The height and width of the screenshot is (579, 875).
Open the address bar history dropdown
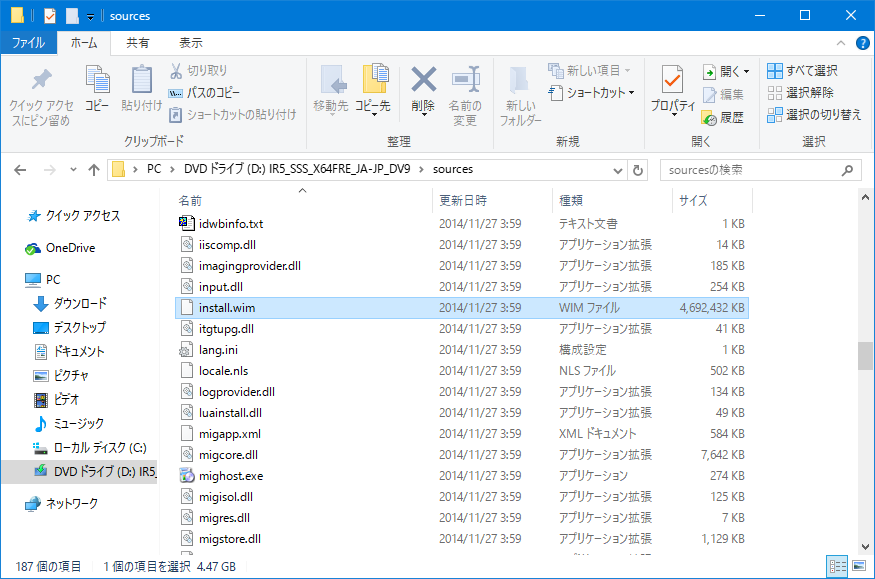click(x=618, y=170)
